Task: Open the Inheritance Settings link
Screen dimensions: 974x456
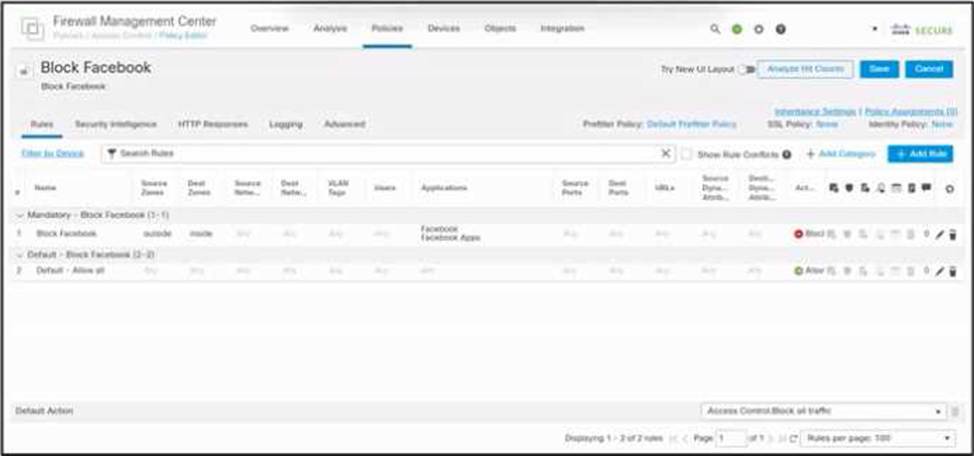Action: click(x=815, y=112)
